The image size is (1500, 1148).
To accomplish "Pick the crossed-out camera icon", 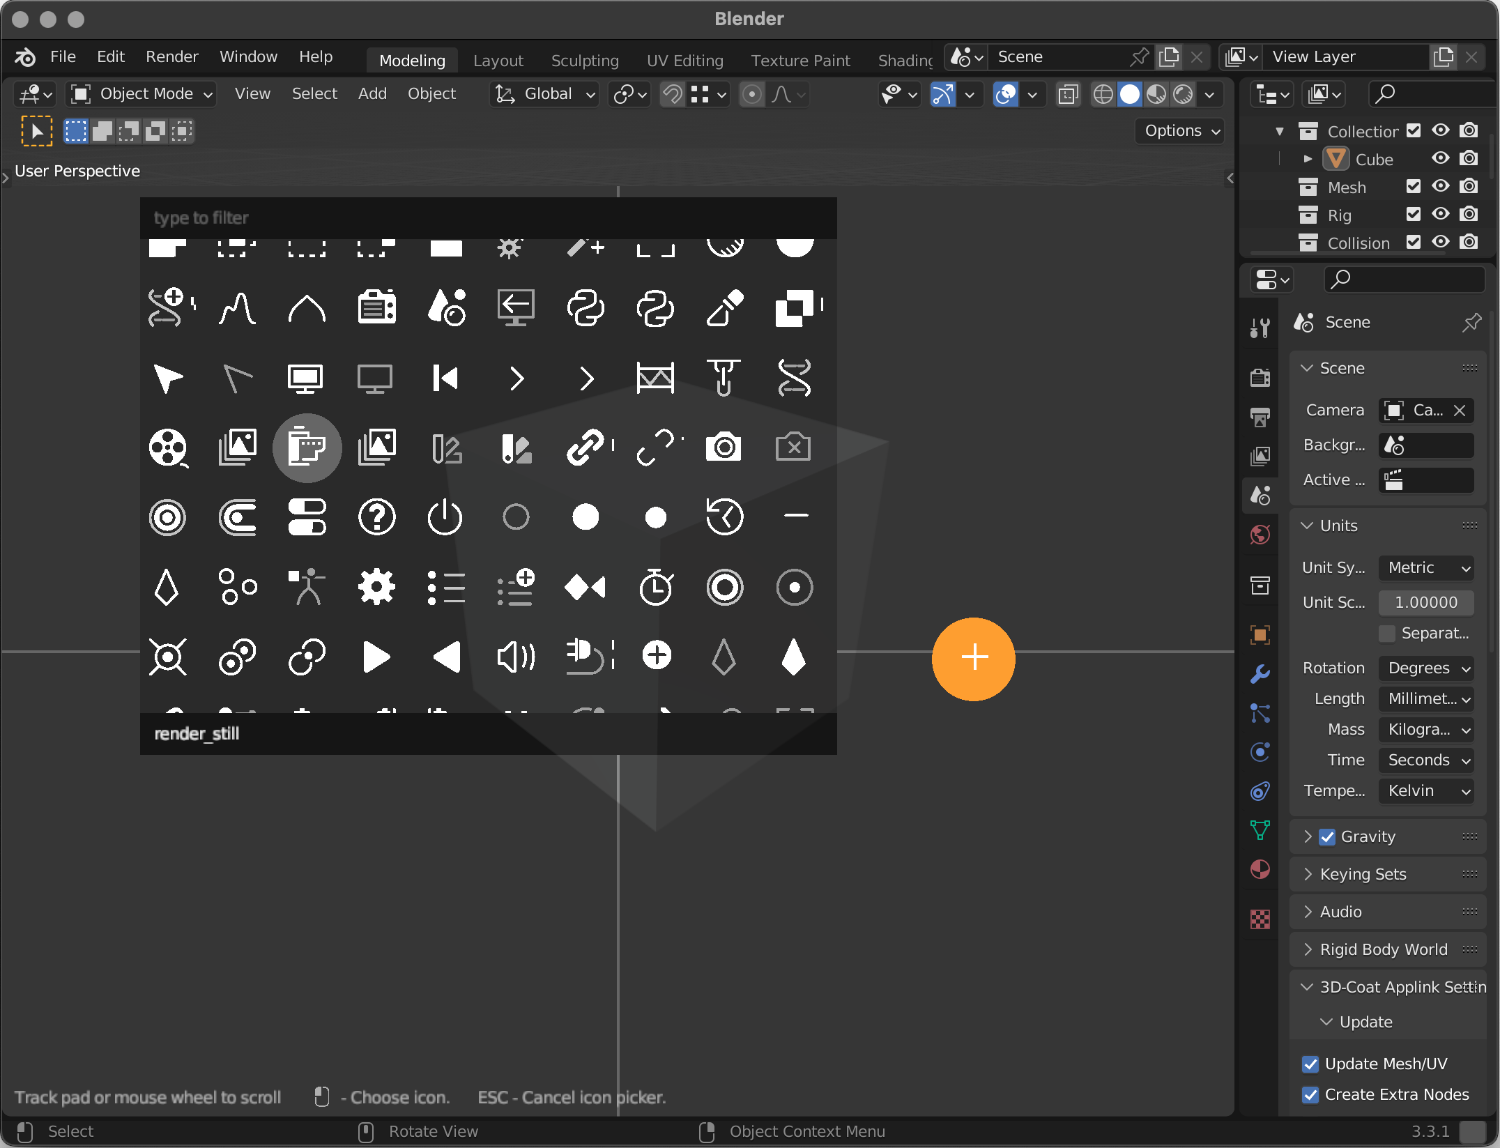I will pos(794,447).
